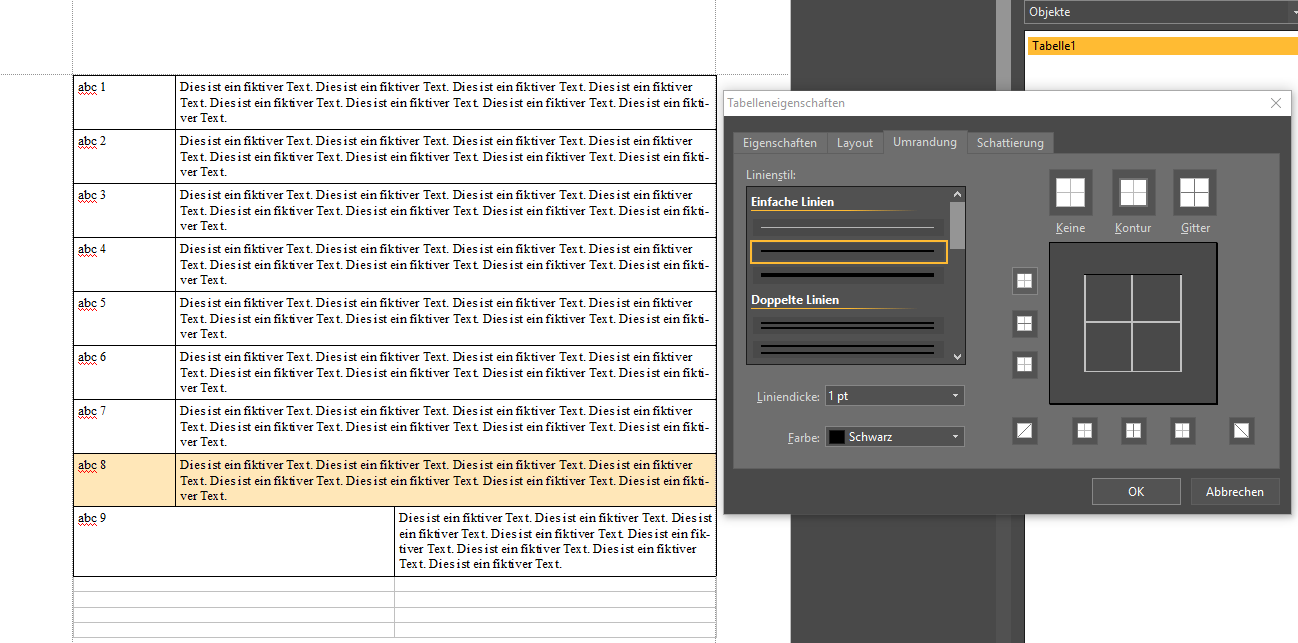Switch to the Layout tab
This screenshot has height=643, width=1298.
(855, 143)
